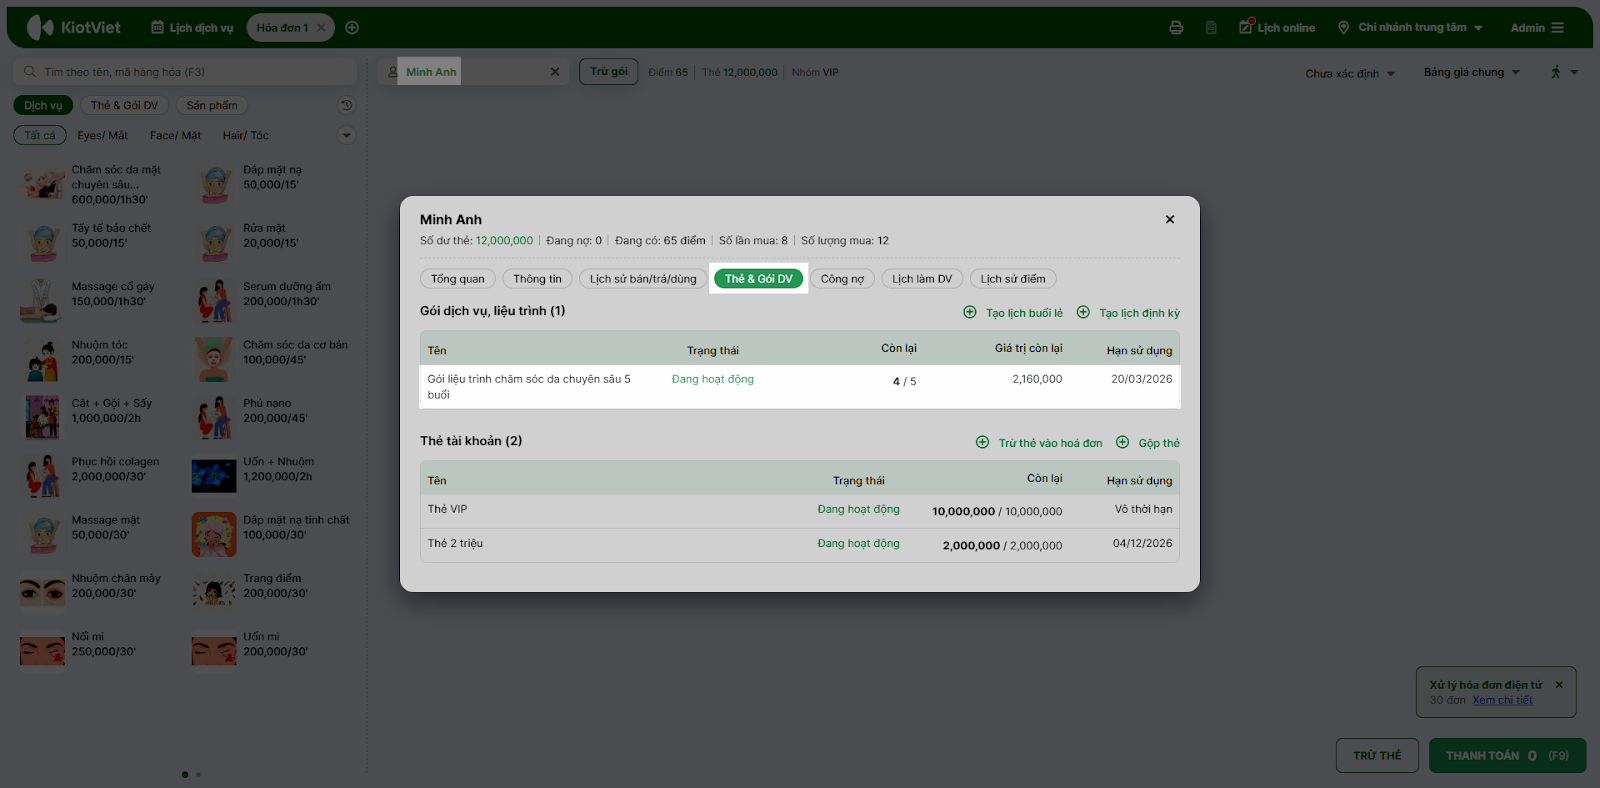Select the Trang điểm service thumbnail
1600x788 pixels.
pyautogui.click(x=214, y=593)
